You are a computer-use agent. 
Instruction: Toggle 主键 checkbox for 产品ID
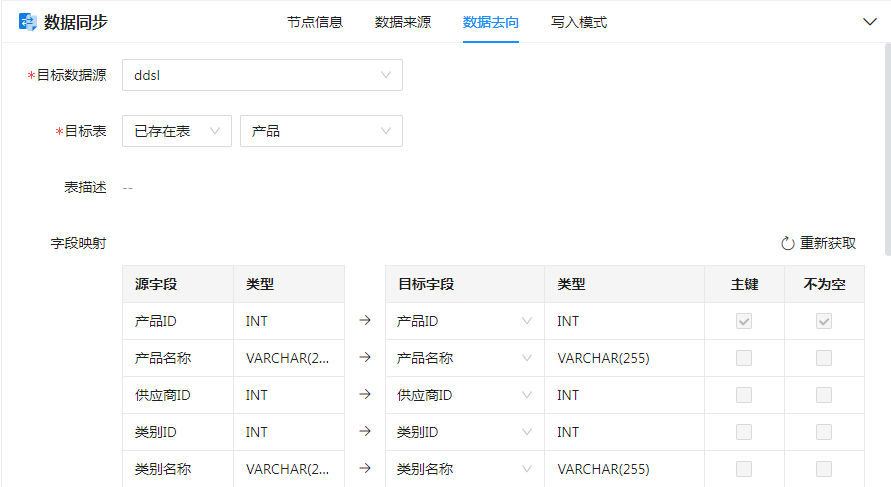coord(744,321)
